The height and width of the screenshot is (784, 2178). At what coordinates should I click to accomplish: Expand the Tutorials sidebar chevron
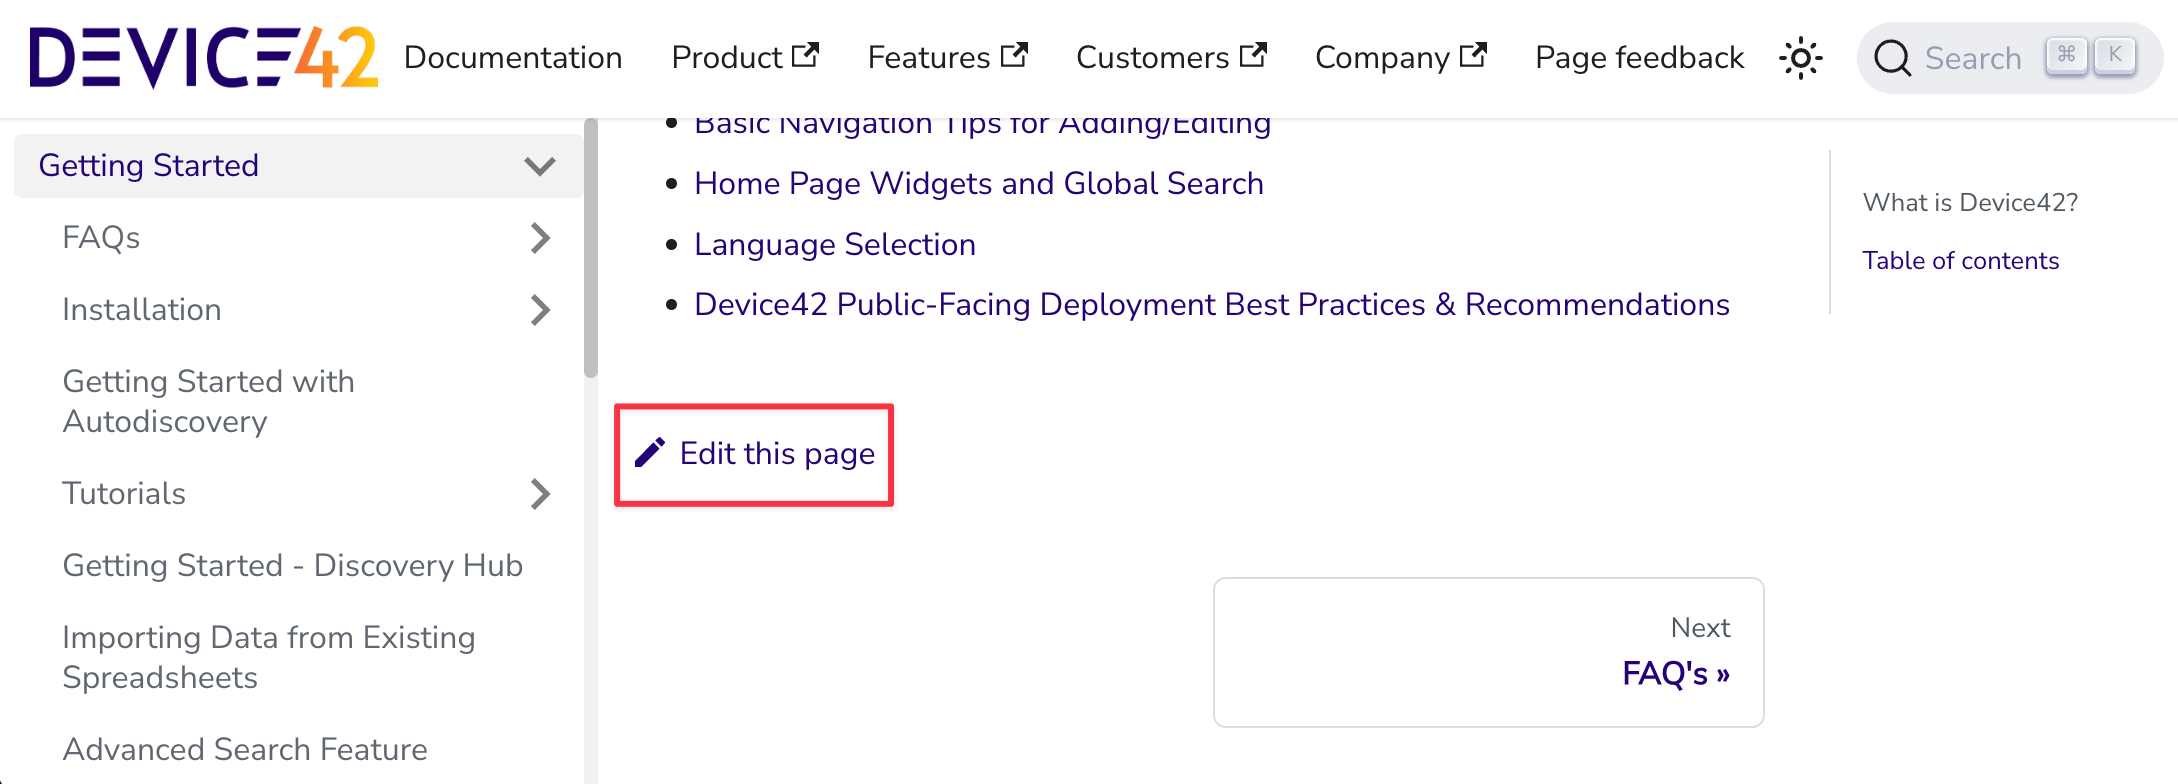click(540, 494)
